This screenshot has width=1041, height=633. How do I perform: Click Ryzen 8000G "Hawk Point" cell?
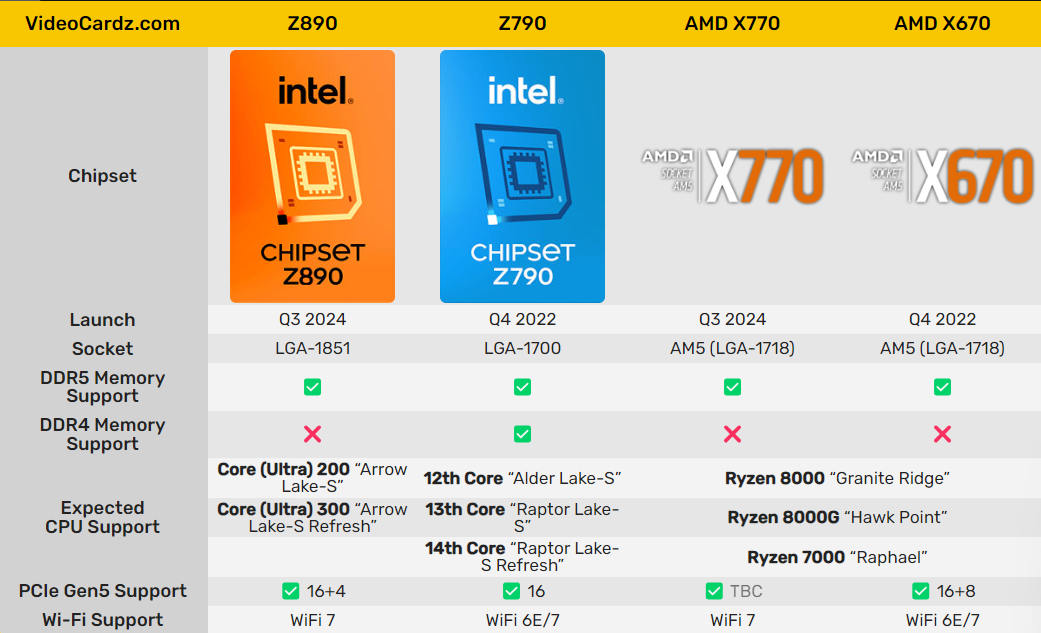click(837, 517)
